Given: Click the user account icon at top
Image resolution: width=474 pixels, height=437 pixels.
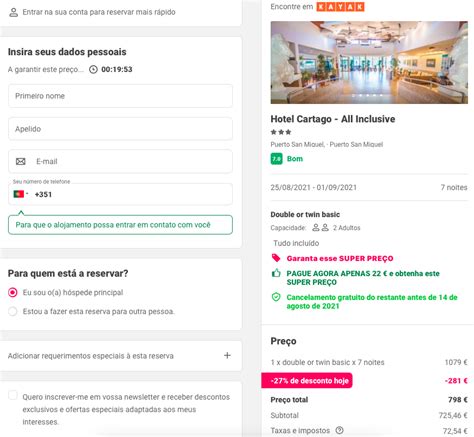Looking at the screenshot, I should point(14,12).
